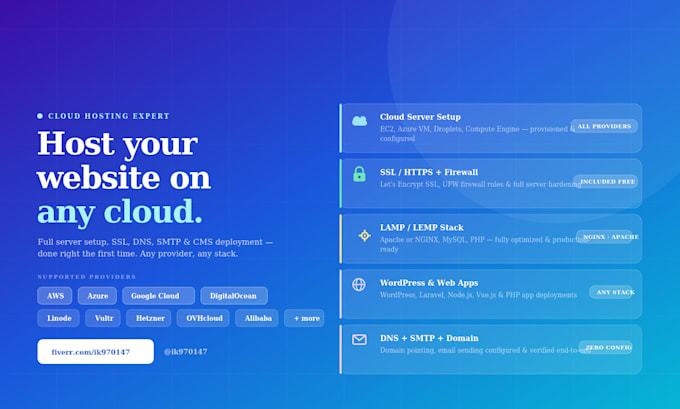Click the 'Let's Encrypt SSL, UFW firewall' description

[x=481, y=184]
